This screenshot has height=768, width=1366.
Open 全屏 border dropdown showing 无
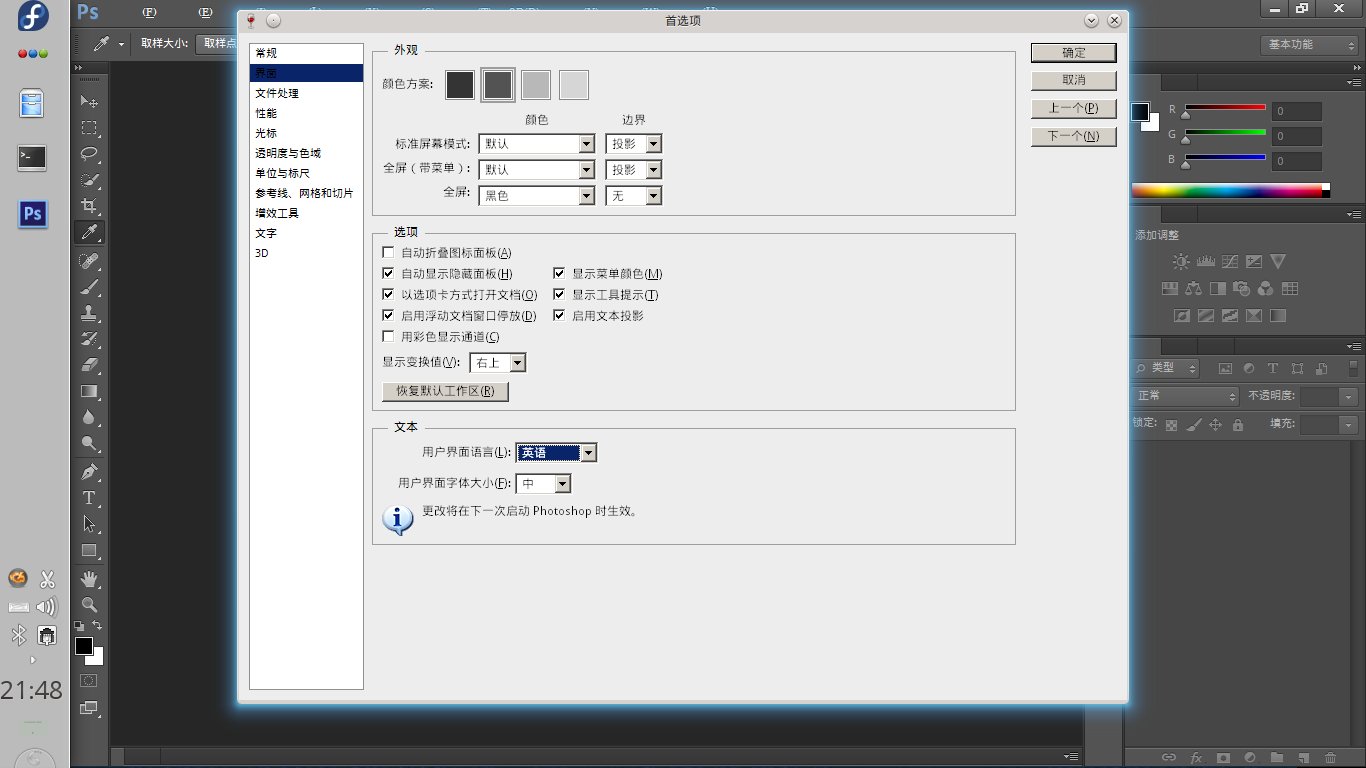[x=634, y=196]
